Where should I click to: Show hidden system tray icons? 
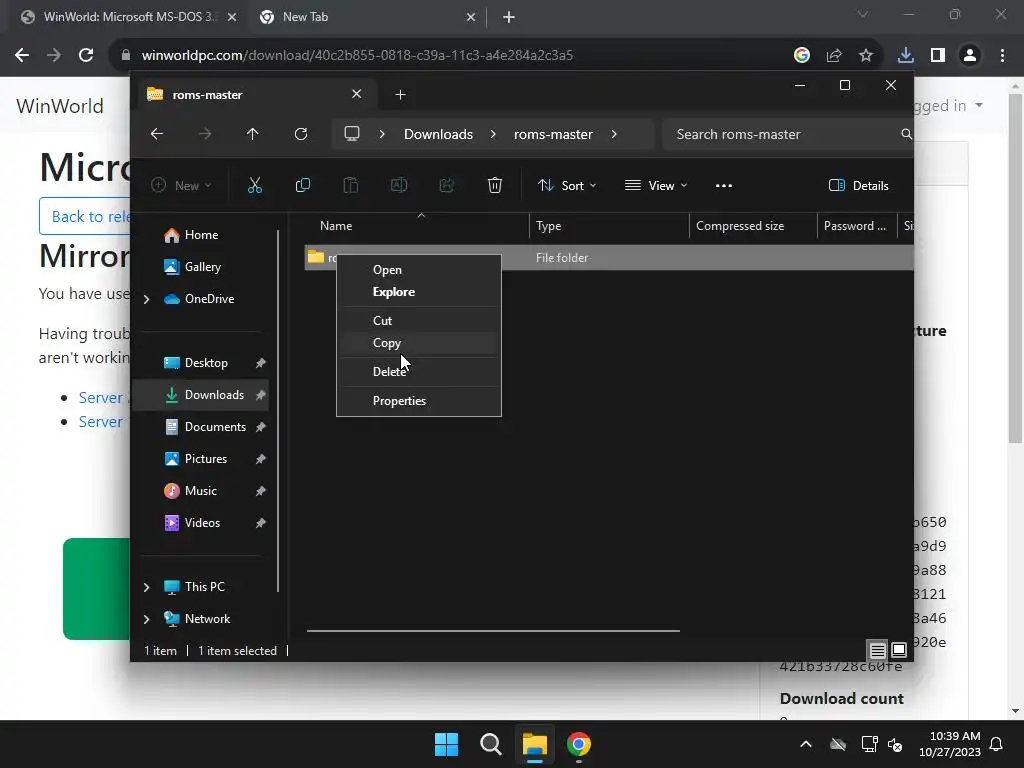806,744
